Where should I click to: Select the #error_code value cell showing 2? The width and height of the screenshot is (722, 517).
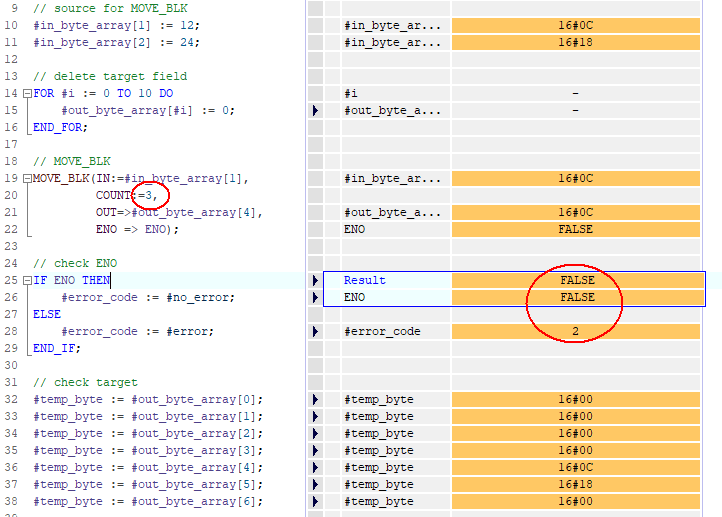click(x=576, y=332)
